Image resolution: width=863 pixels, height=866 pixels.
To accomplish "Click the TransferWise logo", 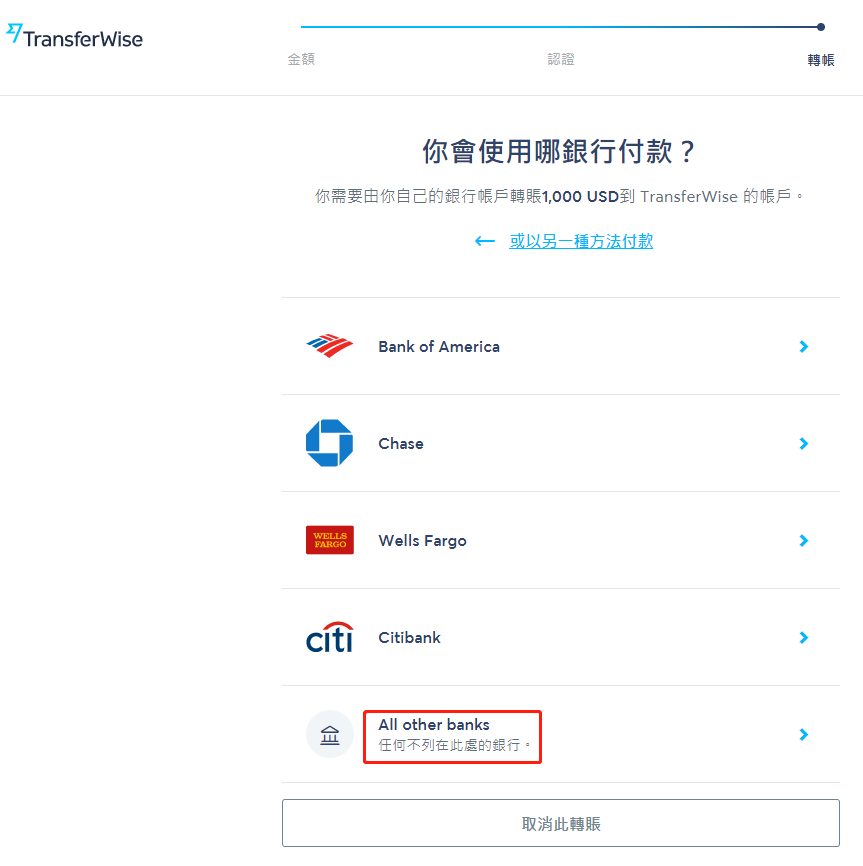I will tap(75, 36).
